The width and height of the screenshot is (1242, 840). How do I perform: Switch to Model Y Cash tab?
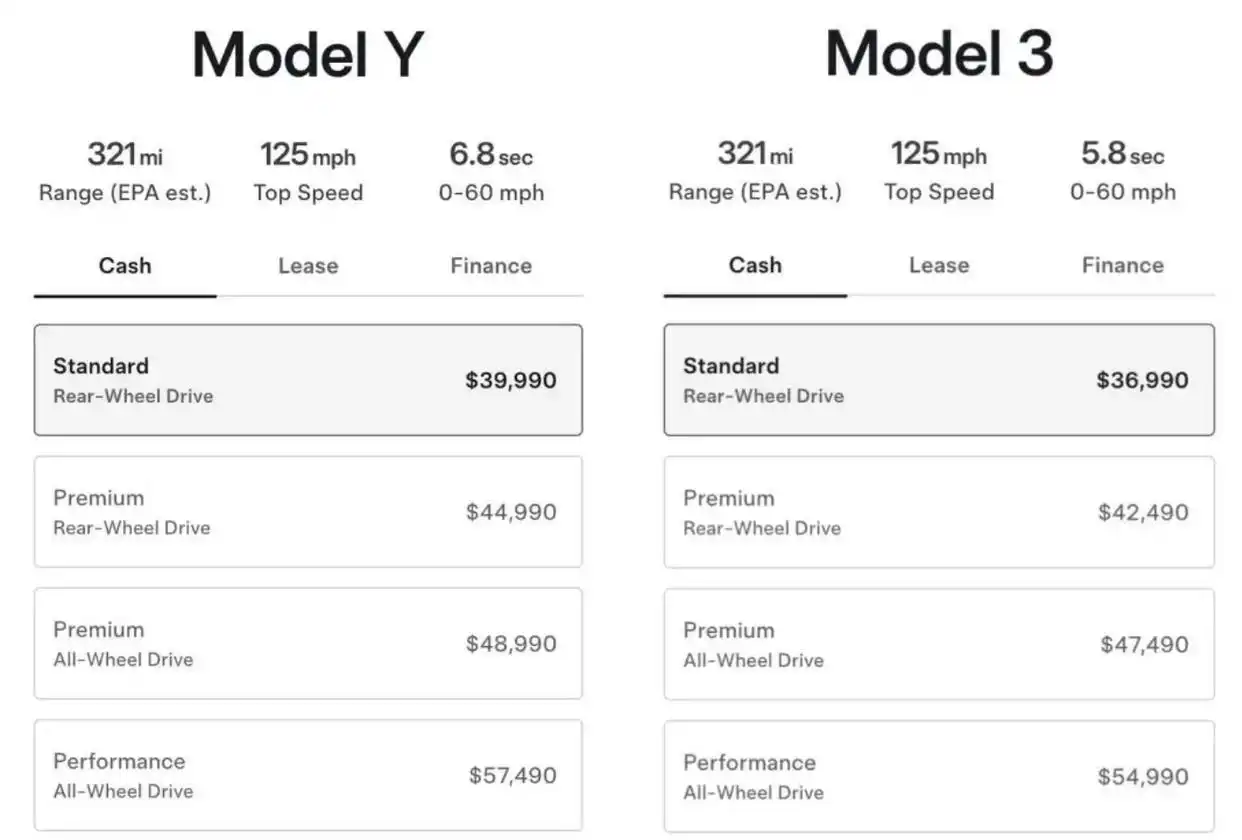(x=125, y=266)
